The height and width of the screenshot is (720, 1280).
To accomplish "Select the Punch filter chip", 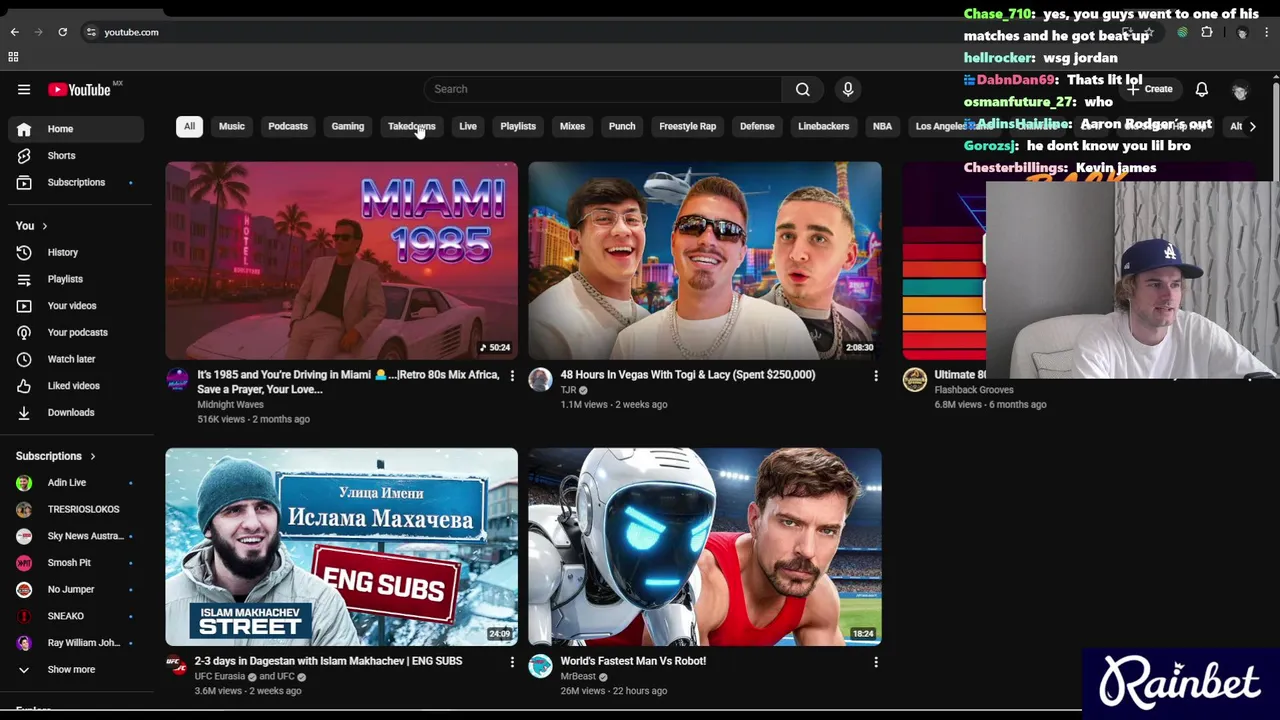I will click(622, 126).
